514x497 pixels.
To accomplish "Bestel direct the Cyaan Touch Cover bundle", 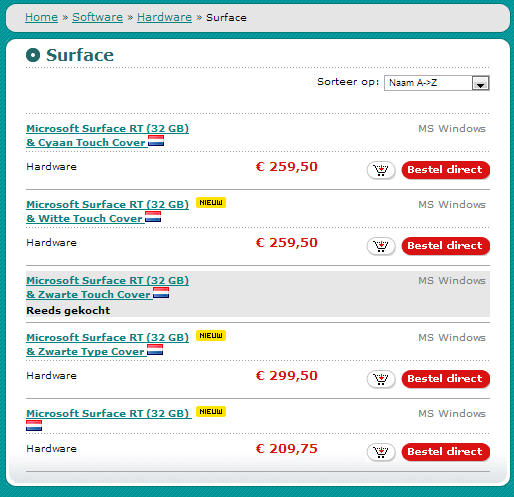I will coord(446,170).
